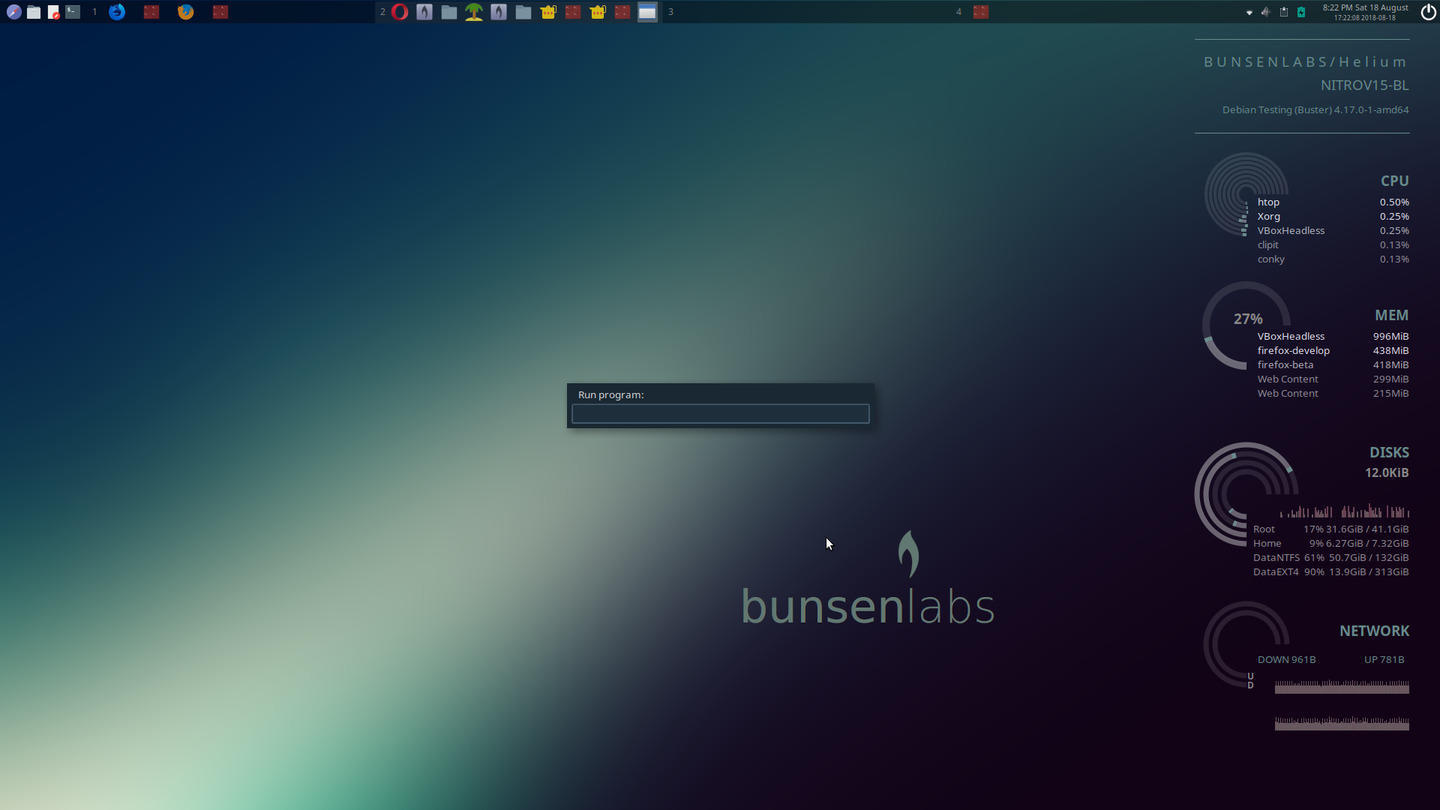Screen dimensions: 1440x810
Task: Open the file manager launcher icon
Action: (34, 12)
